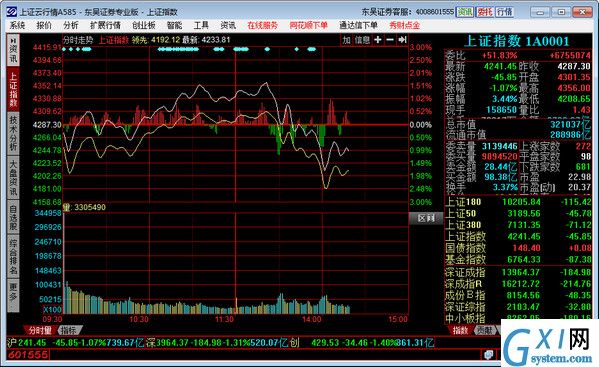The image size is (599, 367).
Task: Click the 委比 +51.83% value
Action: [x=499, y=56]
